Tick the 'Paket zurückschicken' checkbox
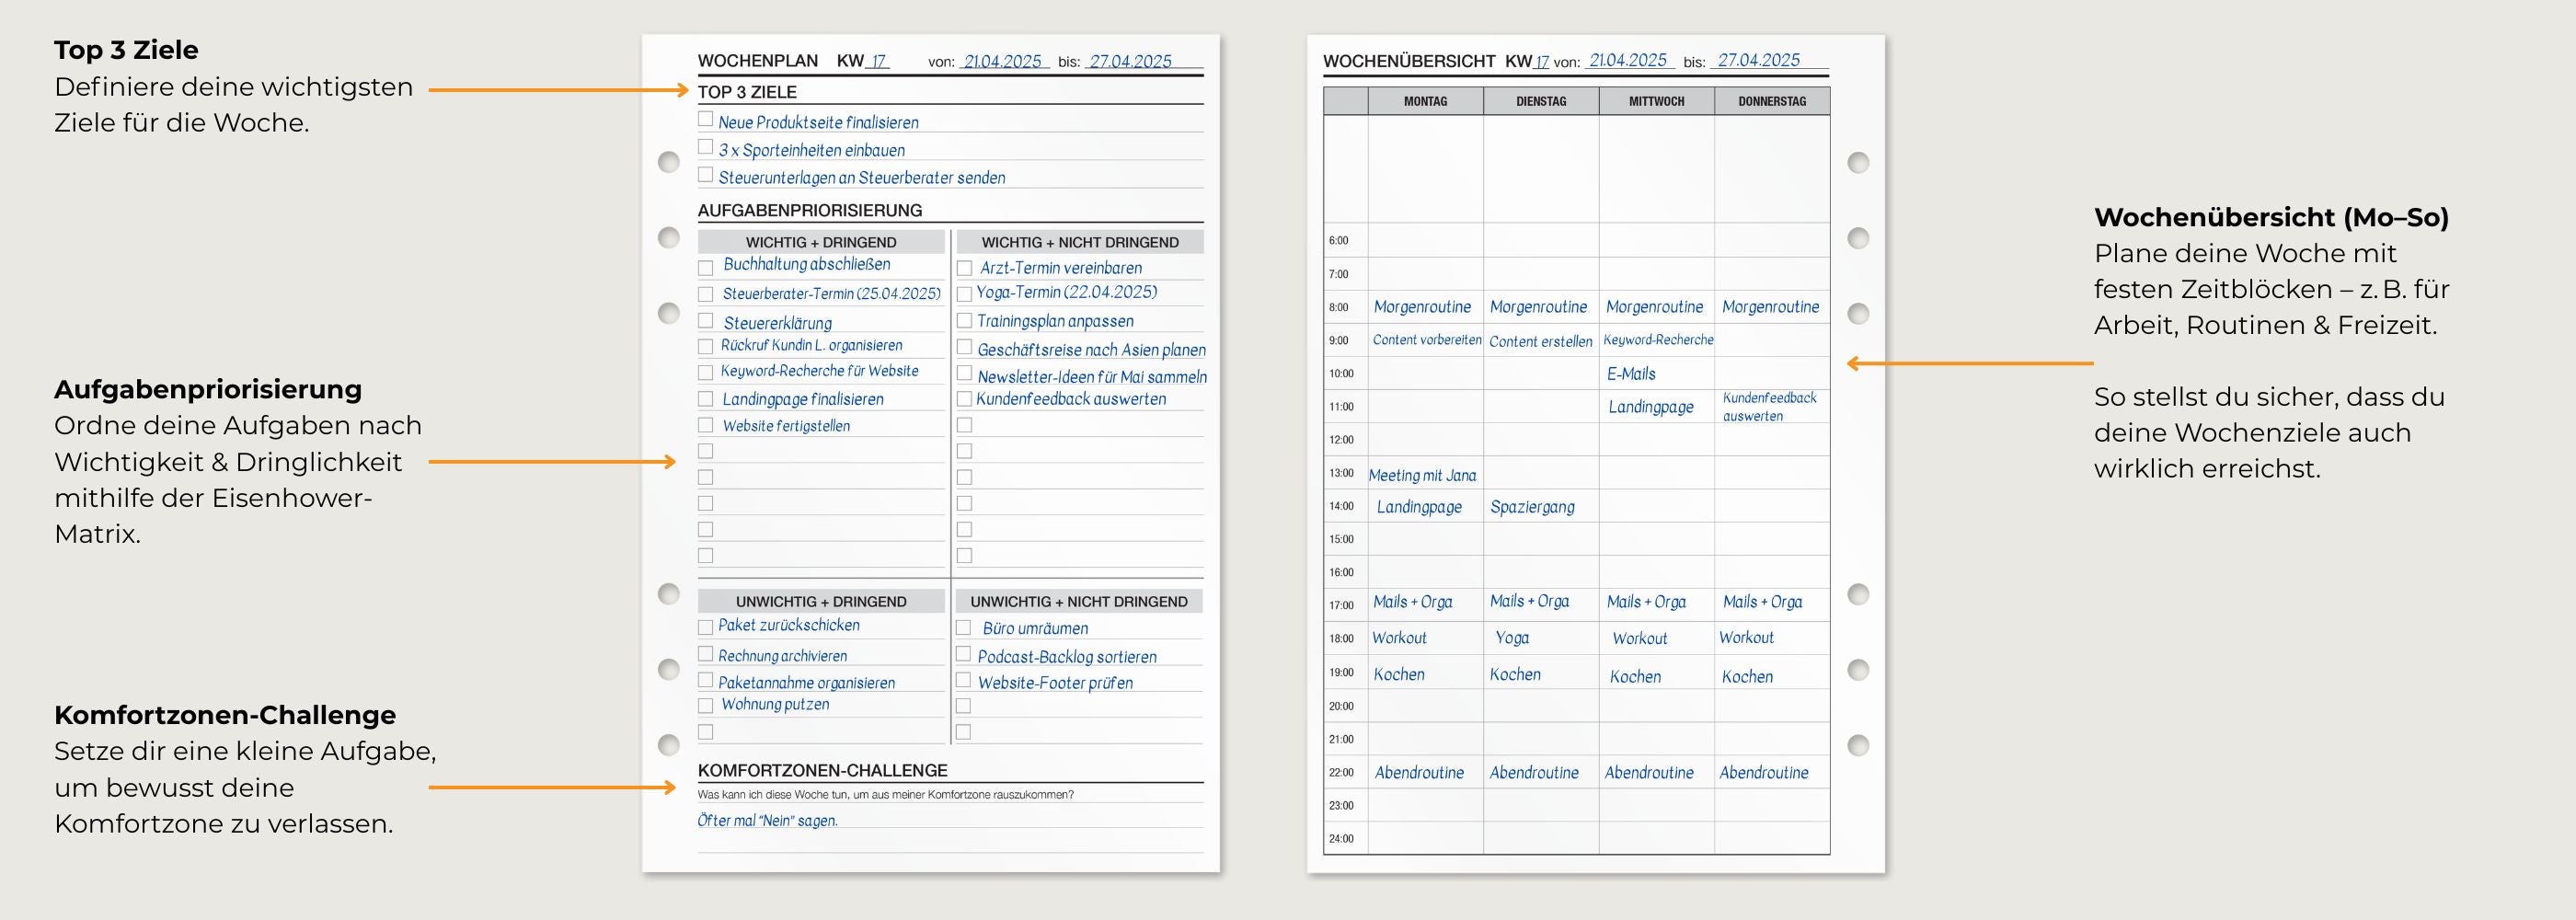 705,627
